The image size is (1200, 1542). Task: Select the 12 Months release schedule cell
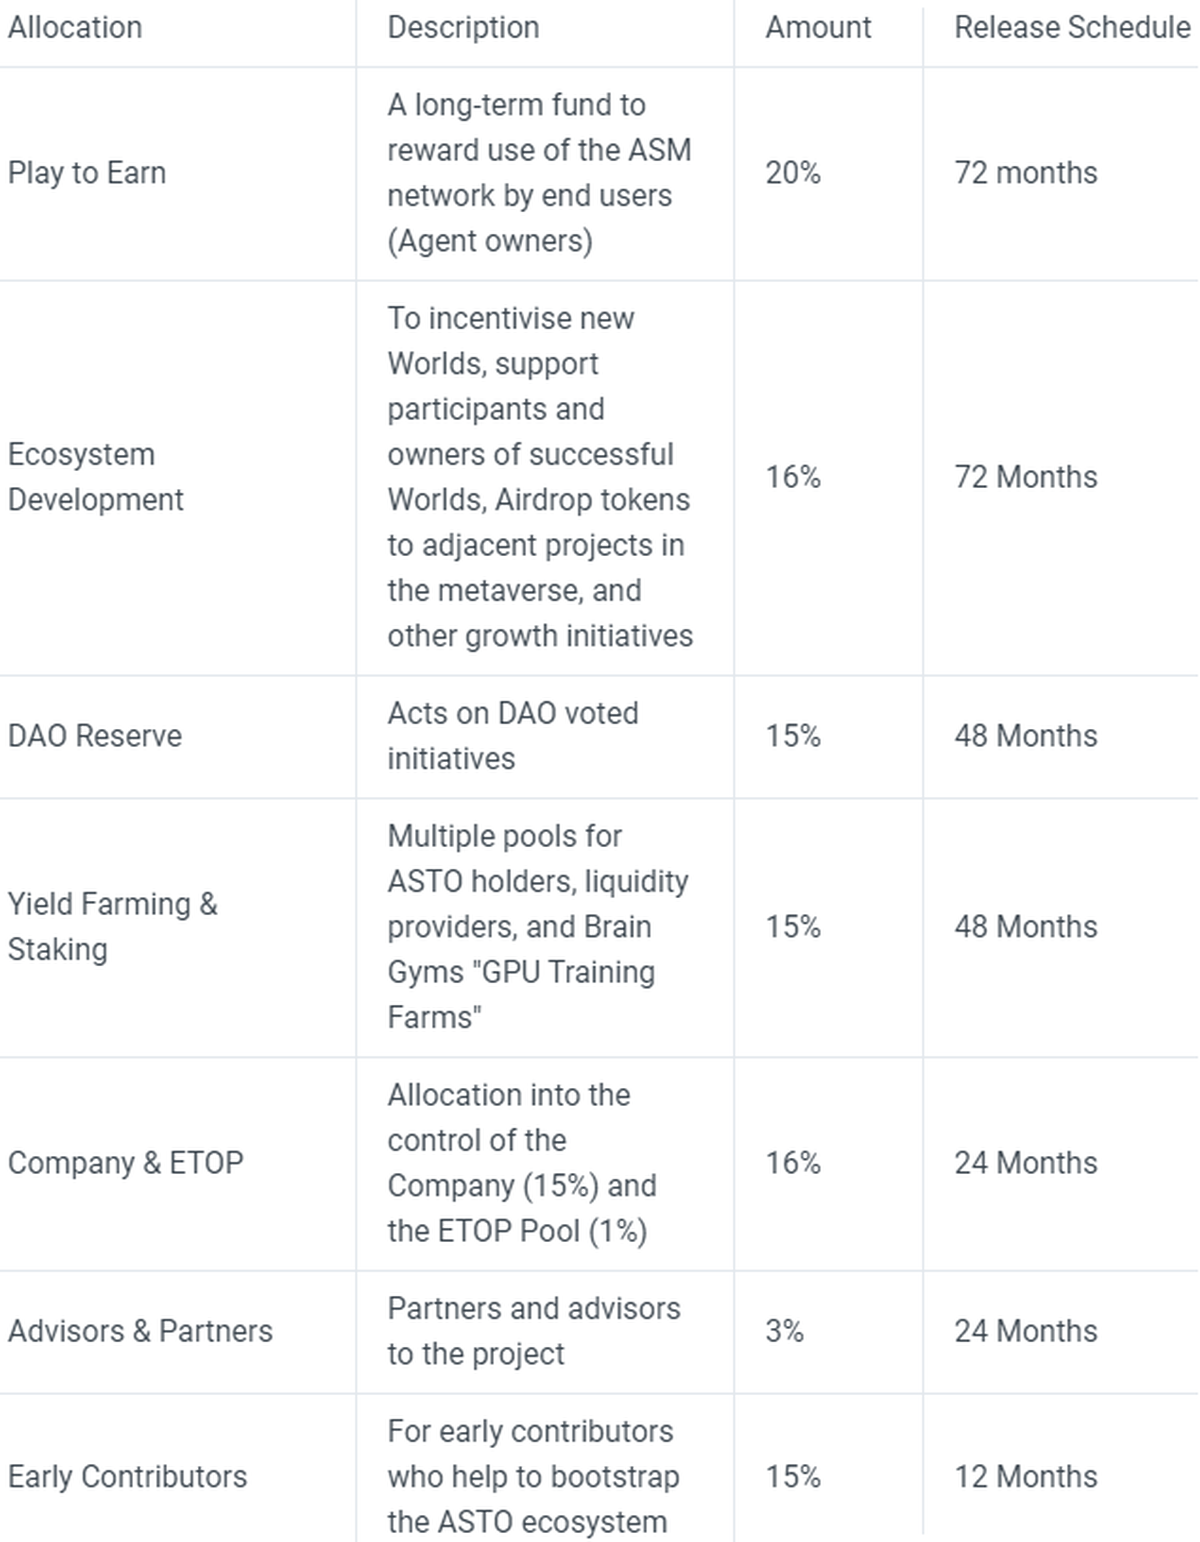click(x=1026, y=1477)
